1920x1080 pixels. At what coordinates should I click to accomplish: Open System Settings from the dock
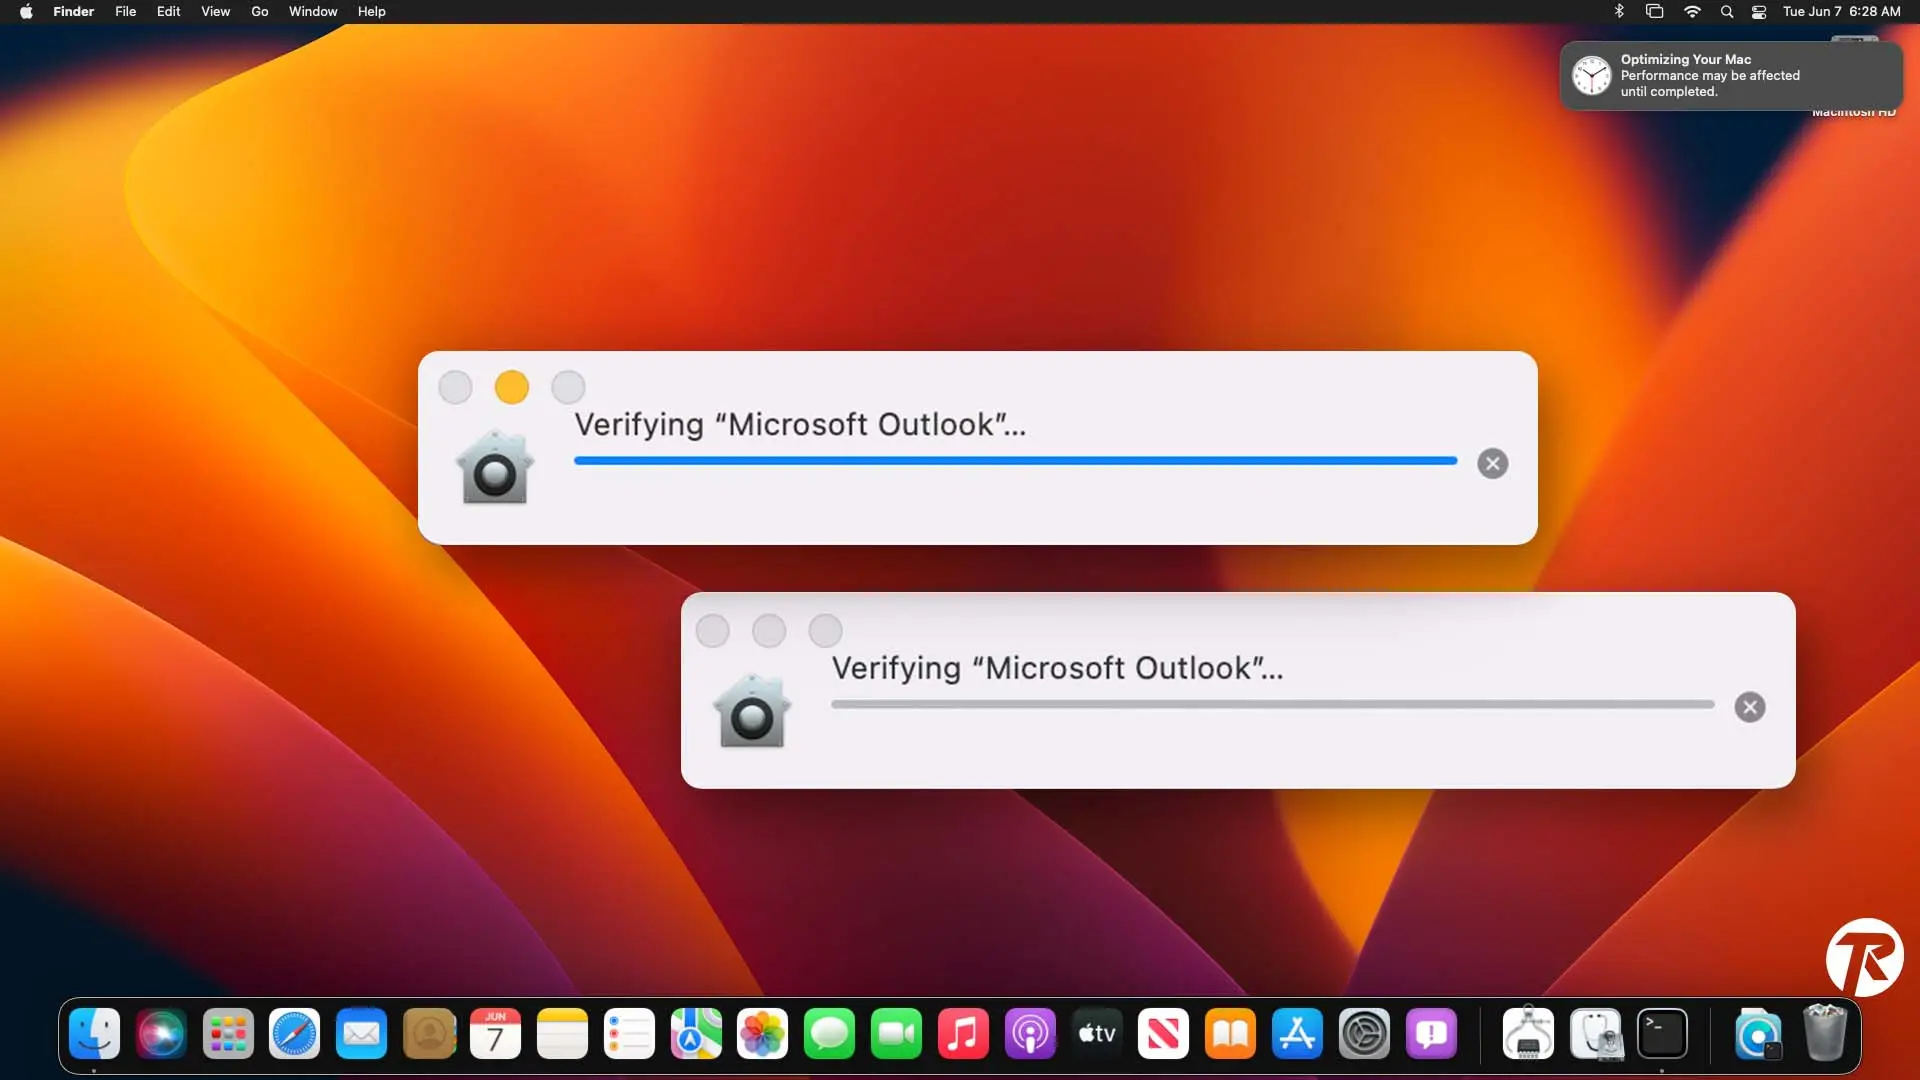(1364, 1033)
